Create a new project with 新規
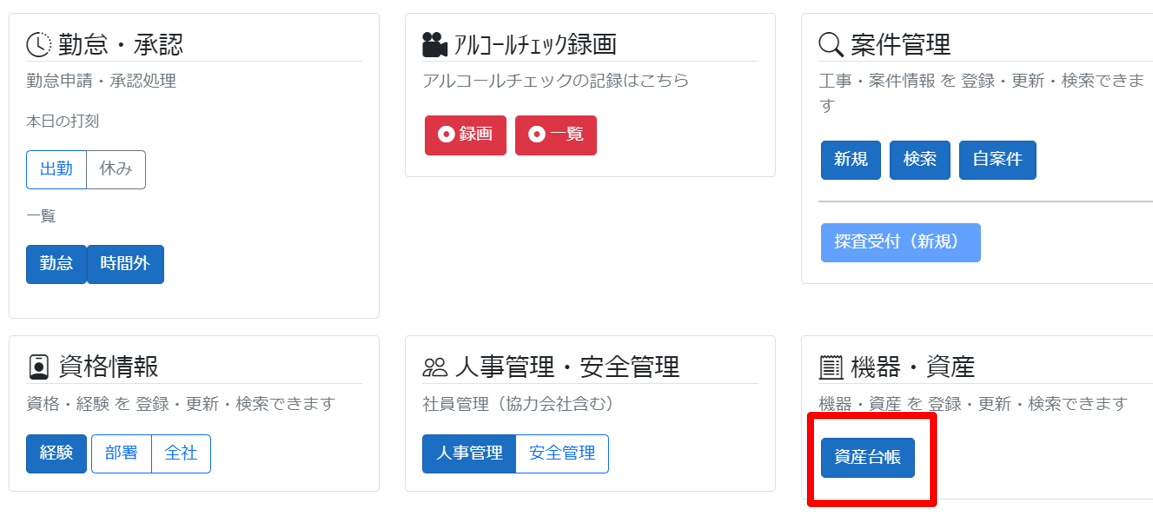1153x517 pixels. [851, 160]
